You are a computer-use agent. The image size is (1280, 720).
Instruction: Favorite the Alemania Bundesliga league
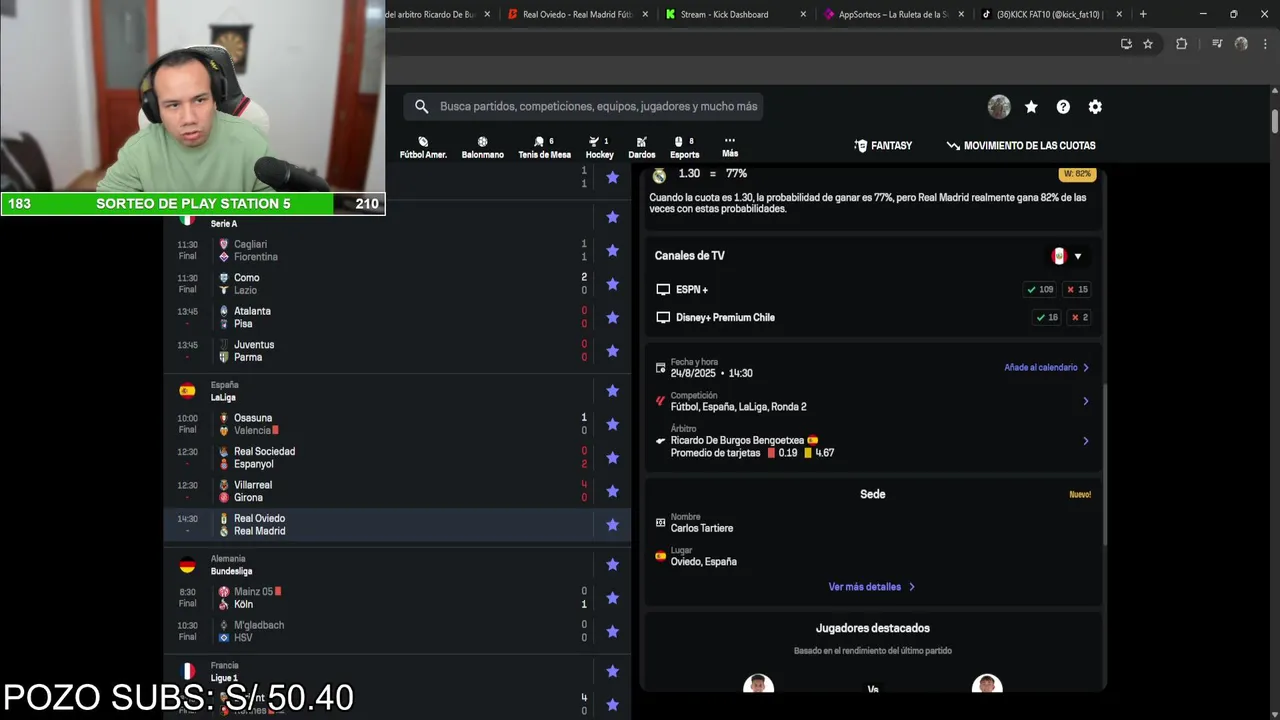(x=612, y=565)
